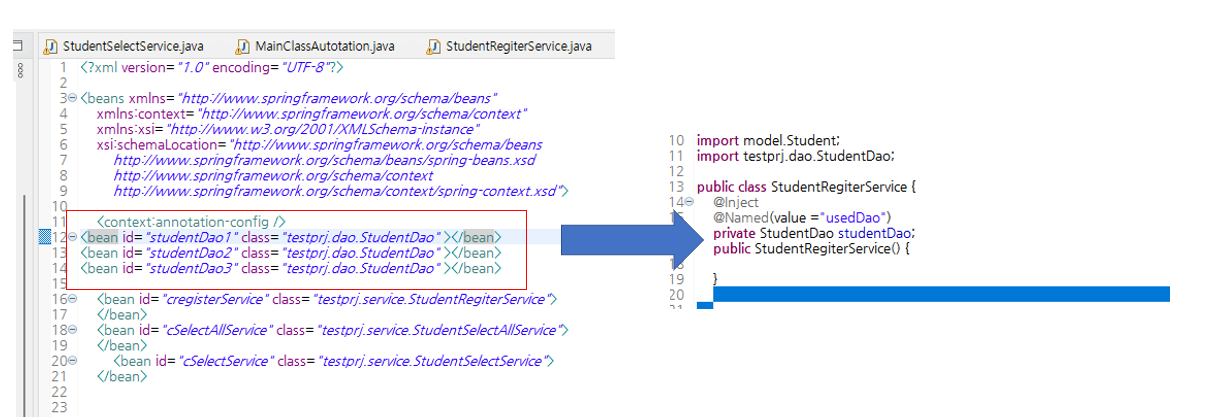
Task: Place cursor on xmlns:context attribute line
Action: pos(312,114)
